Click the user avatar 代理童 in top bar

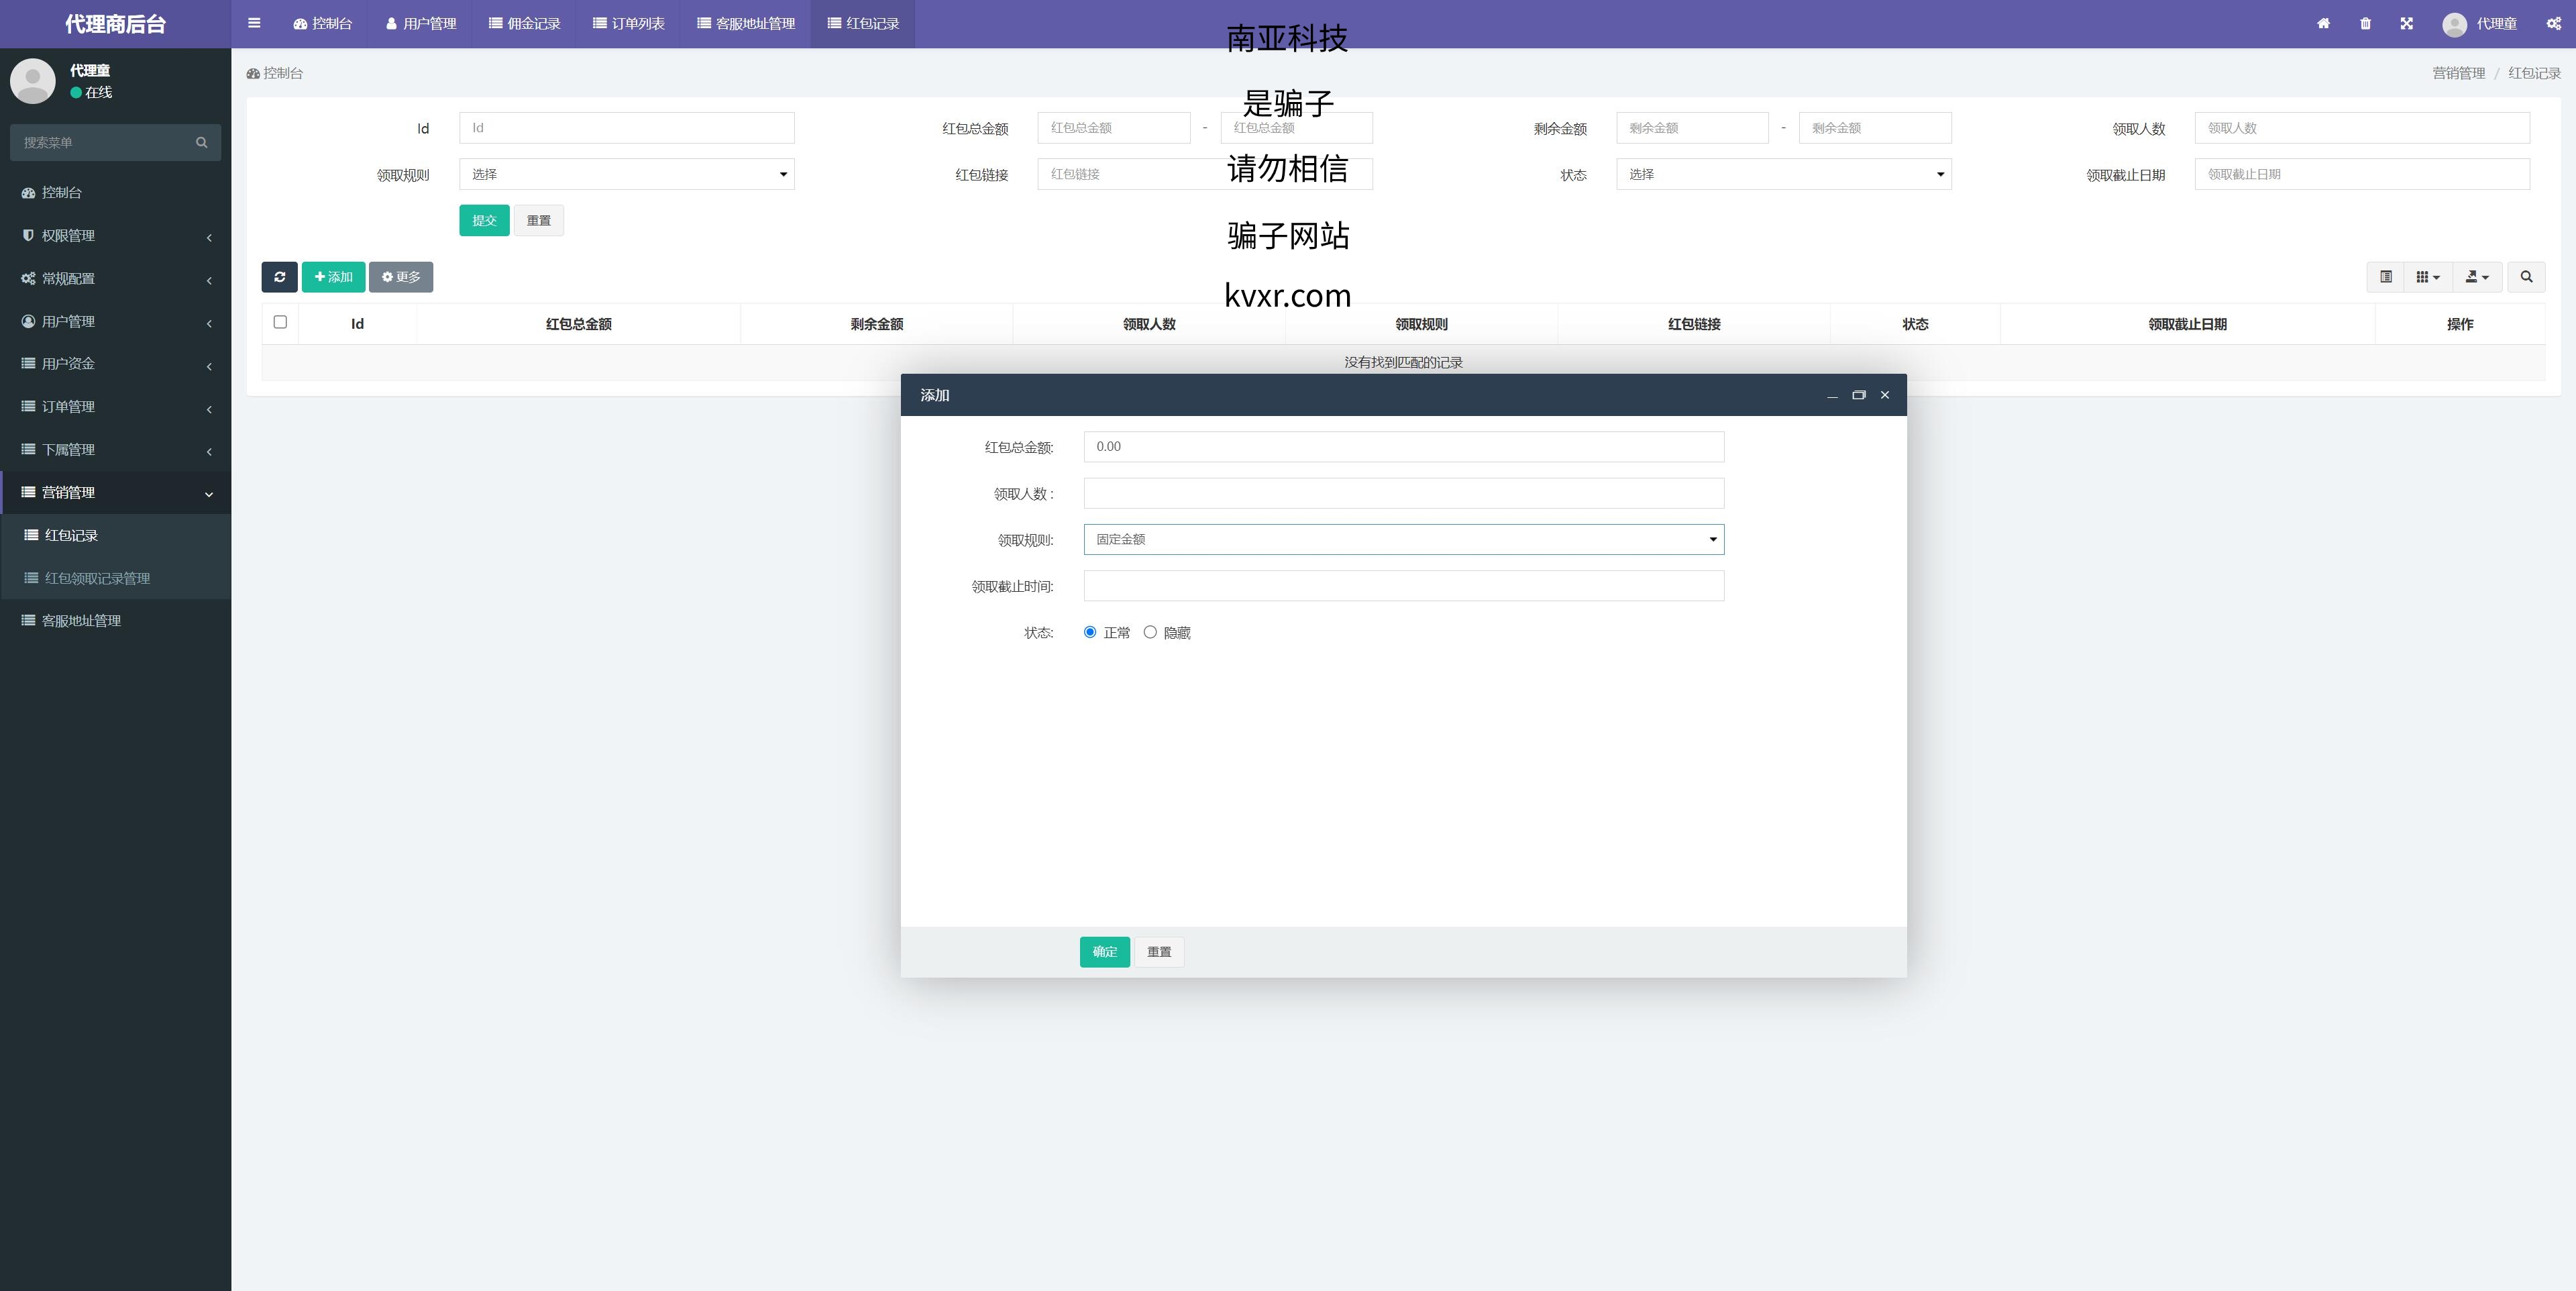(x=2479, y=24)
